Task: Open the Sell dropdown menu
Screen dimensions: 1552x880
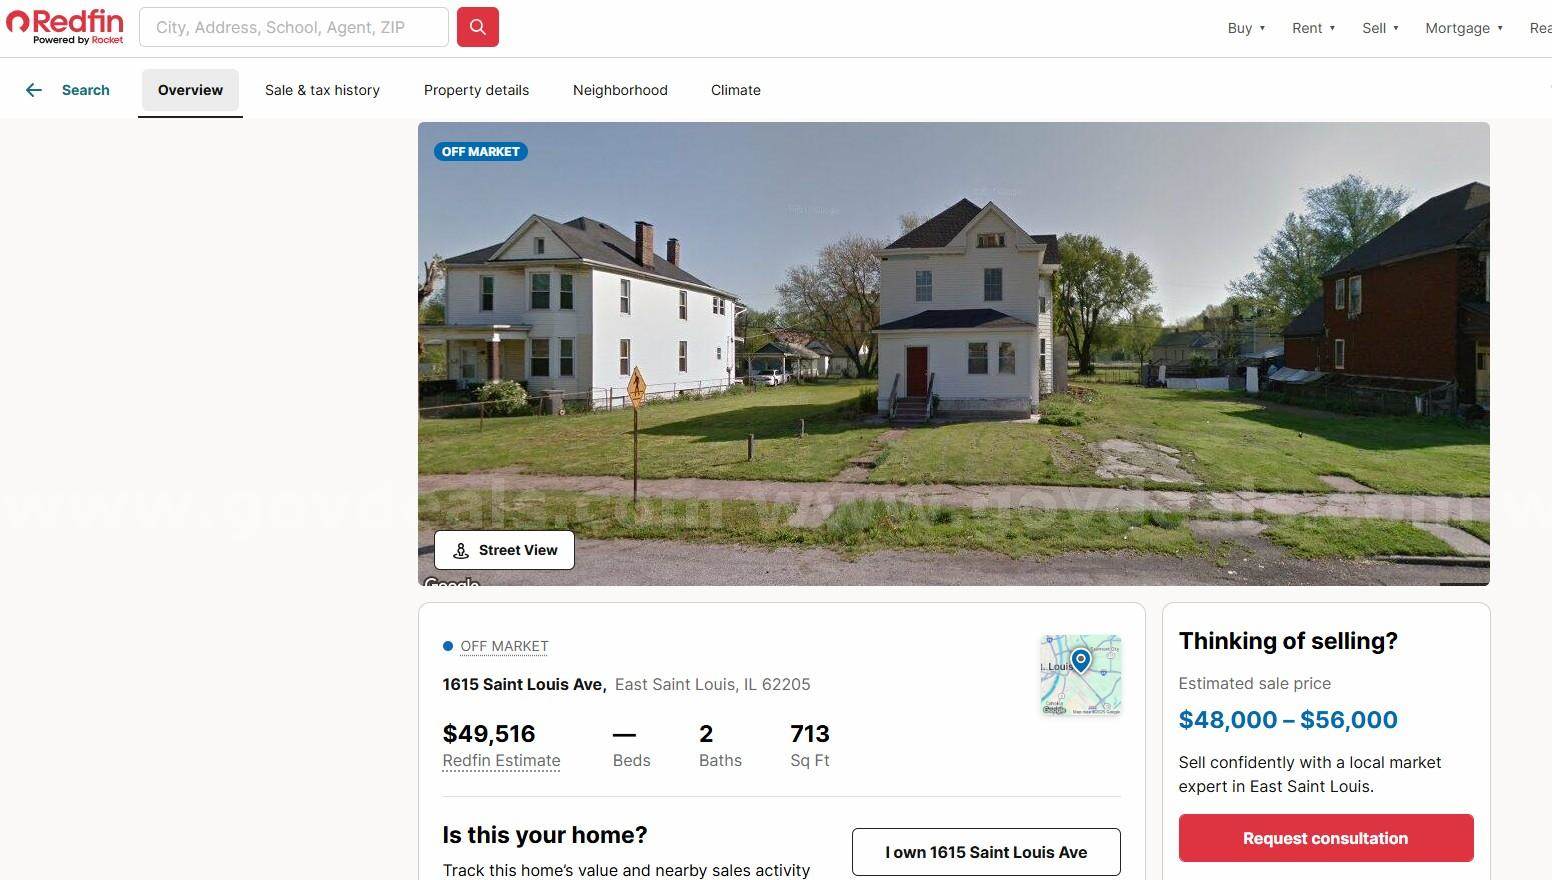Action: coord(1380,28)
